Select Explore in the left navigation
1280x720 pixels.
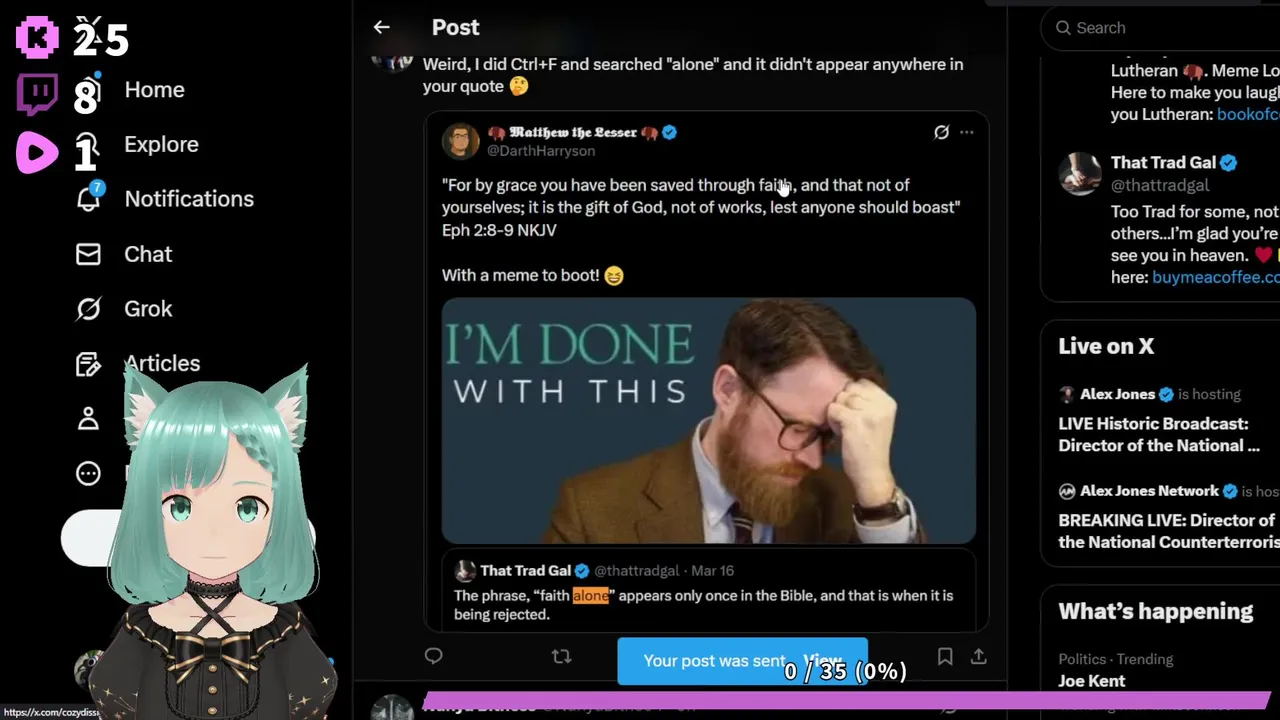161,144
